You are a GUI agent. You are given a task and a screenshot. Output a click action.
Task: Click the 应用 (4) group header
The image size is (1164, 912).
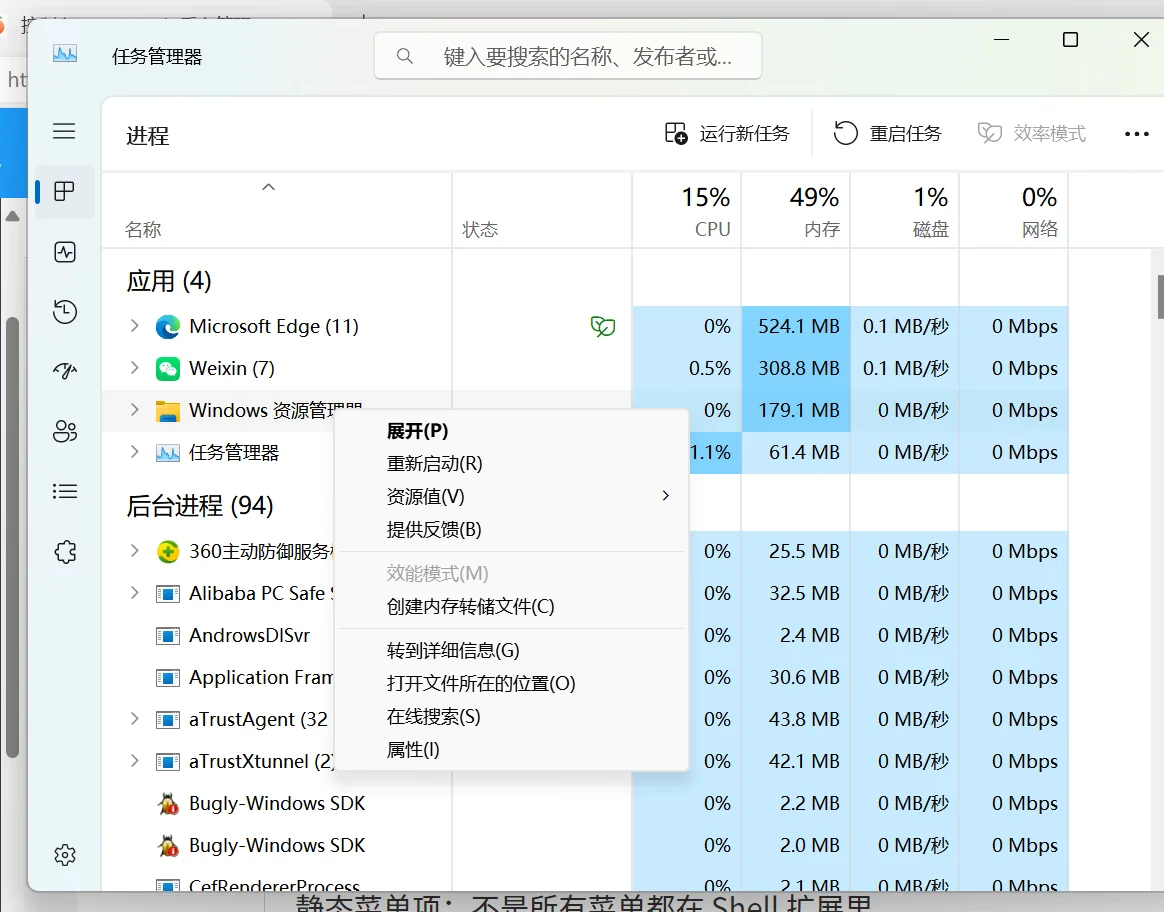coord(169,281)
